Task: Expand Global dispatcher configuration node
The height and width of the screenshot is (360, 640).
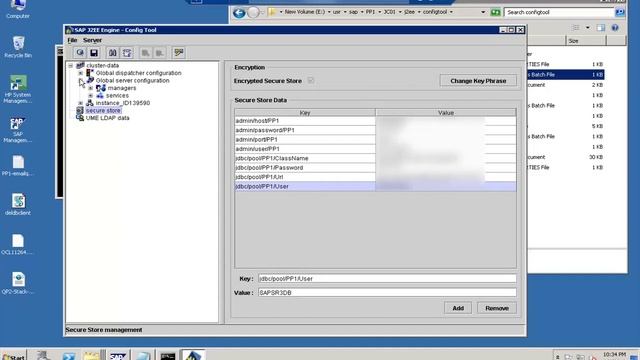Action: click(x=80, y=73)
